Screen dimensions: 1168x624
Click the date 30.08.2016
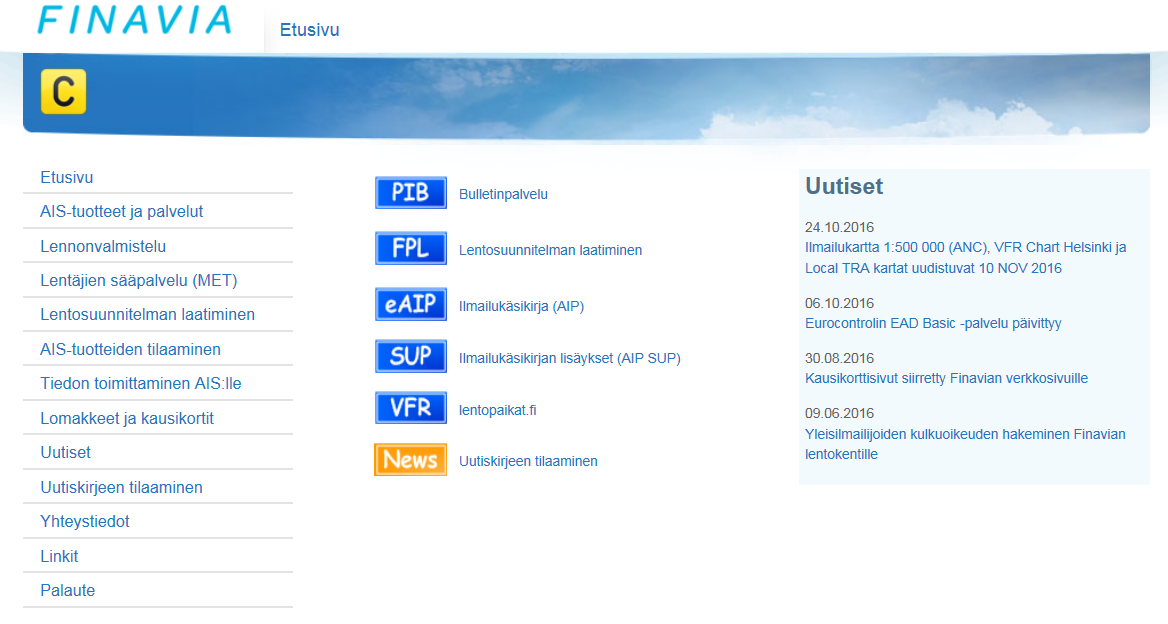click(840, 358)
